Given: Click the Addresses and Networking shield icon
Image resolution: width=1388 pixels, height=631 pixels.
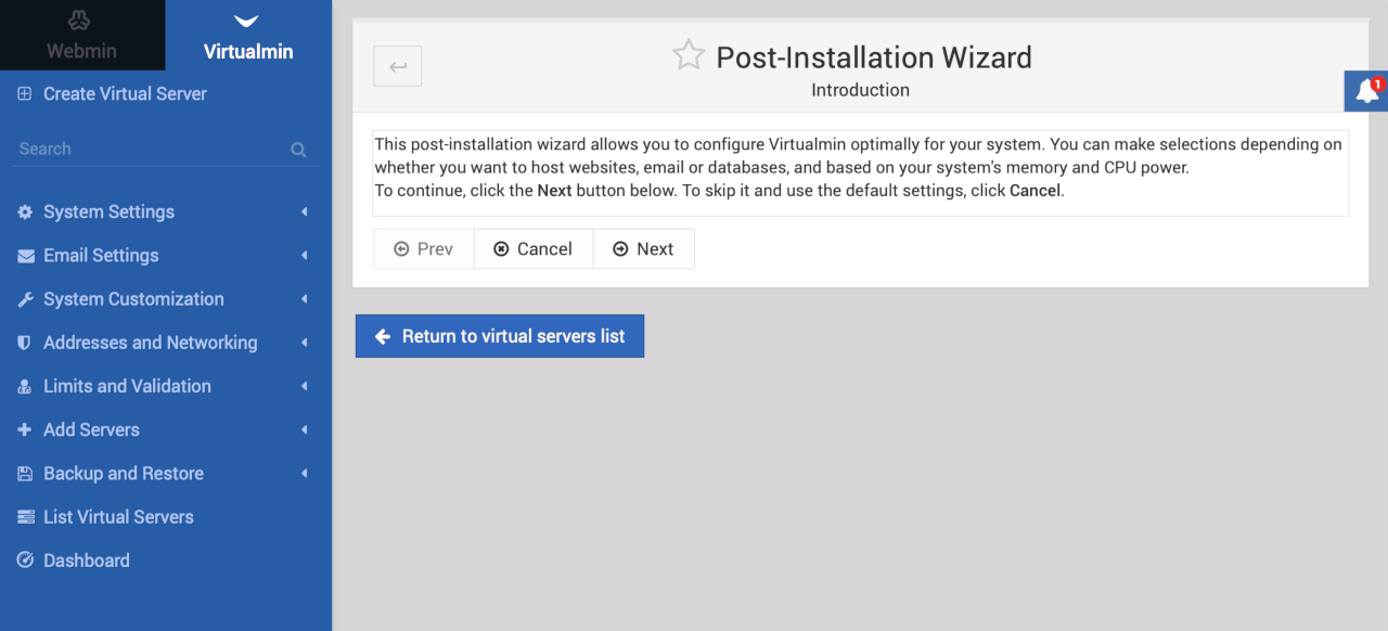Looking at the screenshot, I should 24,342.
